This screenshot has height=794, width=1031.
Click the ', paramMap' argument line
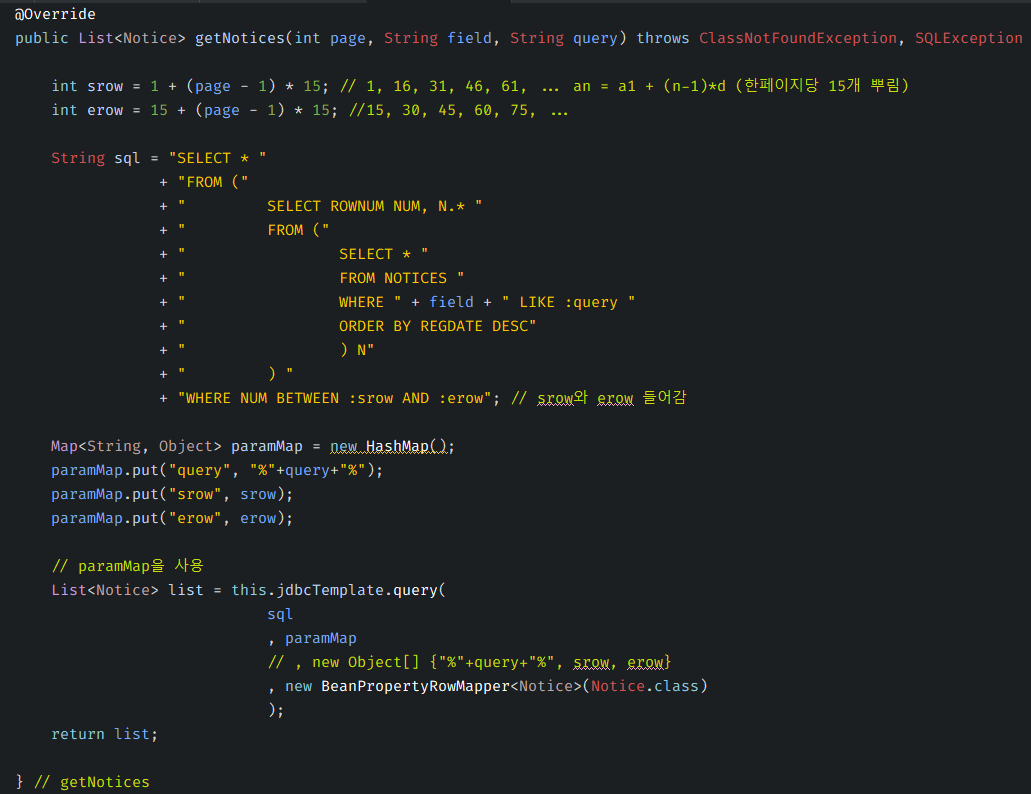(x=312, y=638)
